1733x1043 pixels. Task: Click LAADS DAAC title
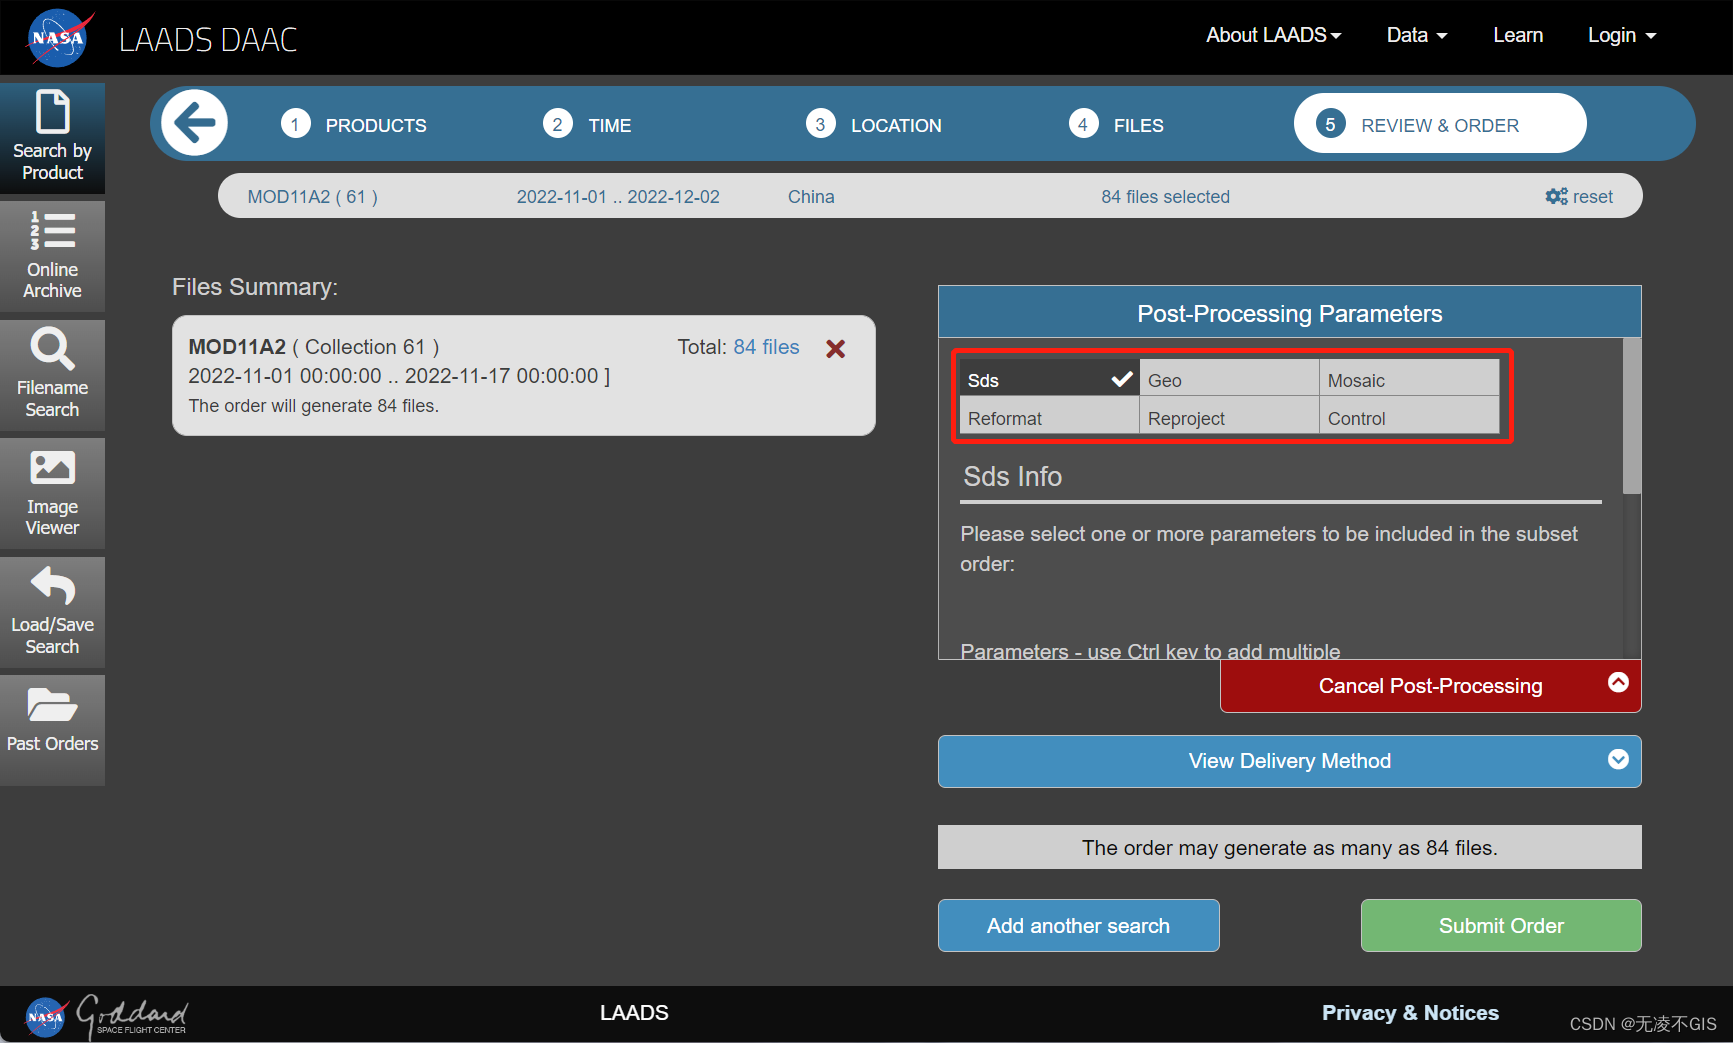click(x=208, y=39)
